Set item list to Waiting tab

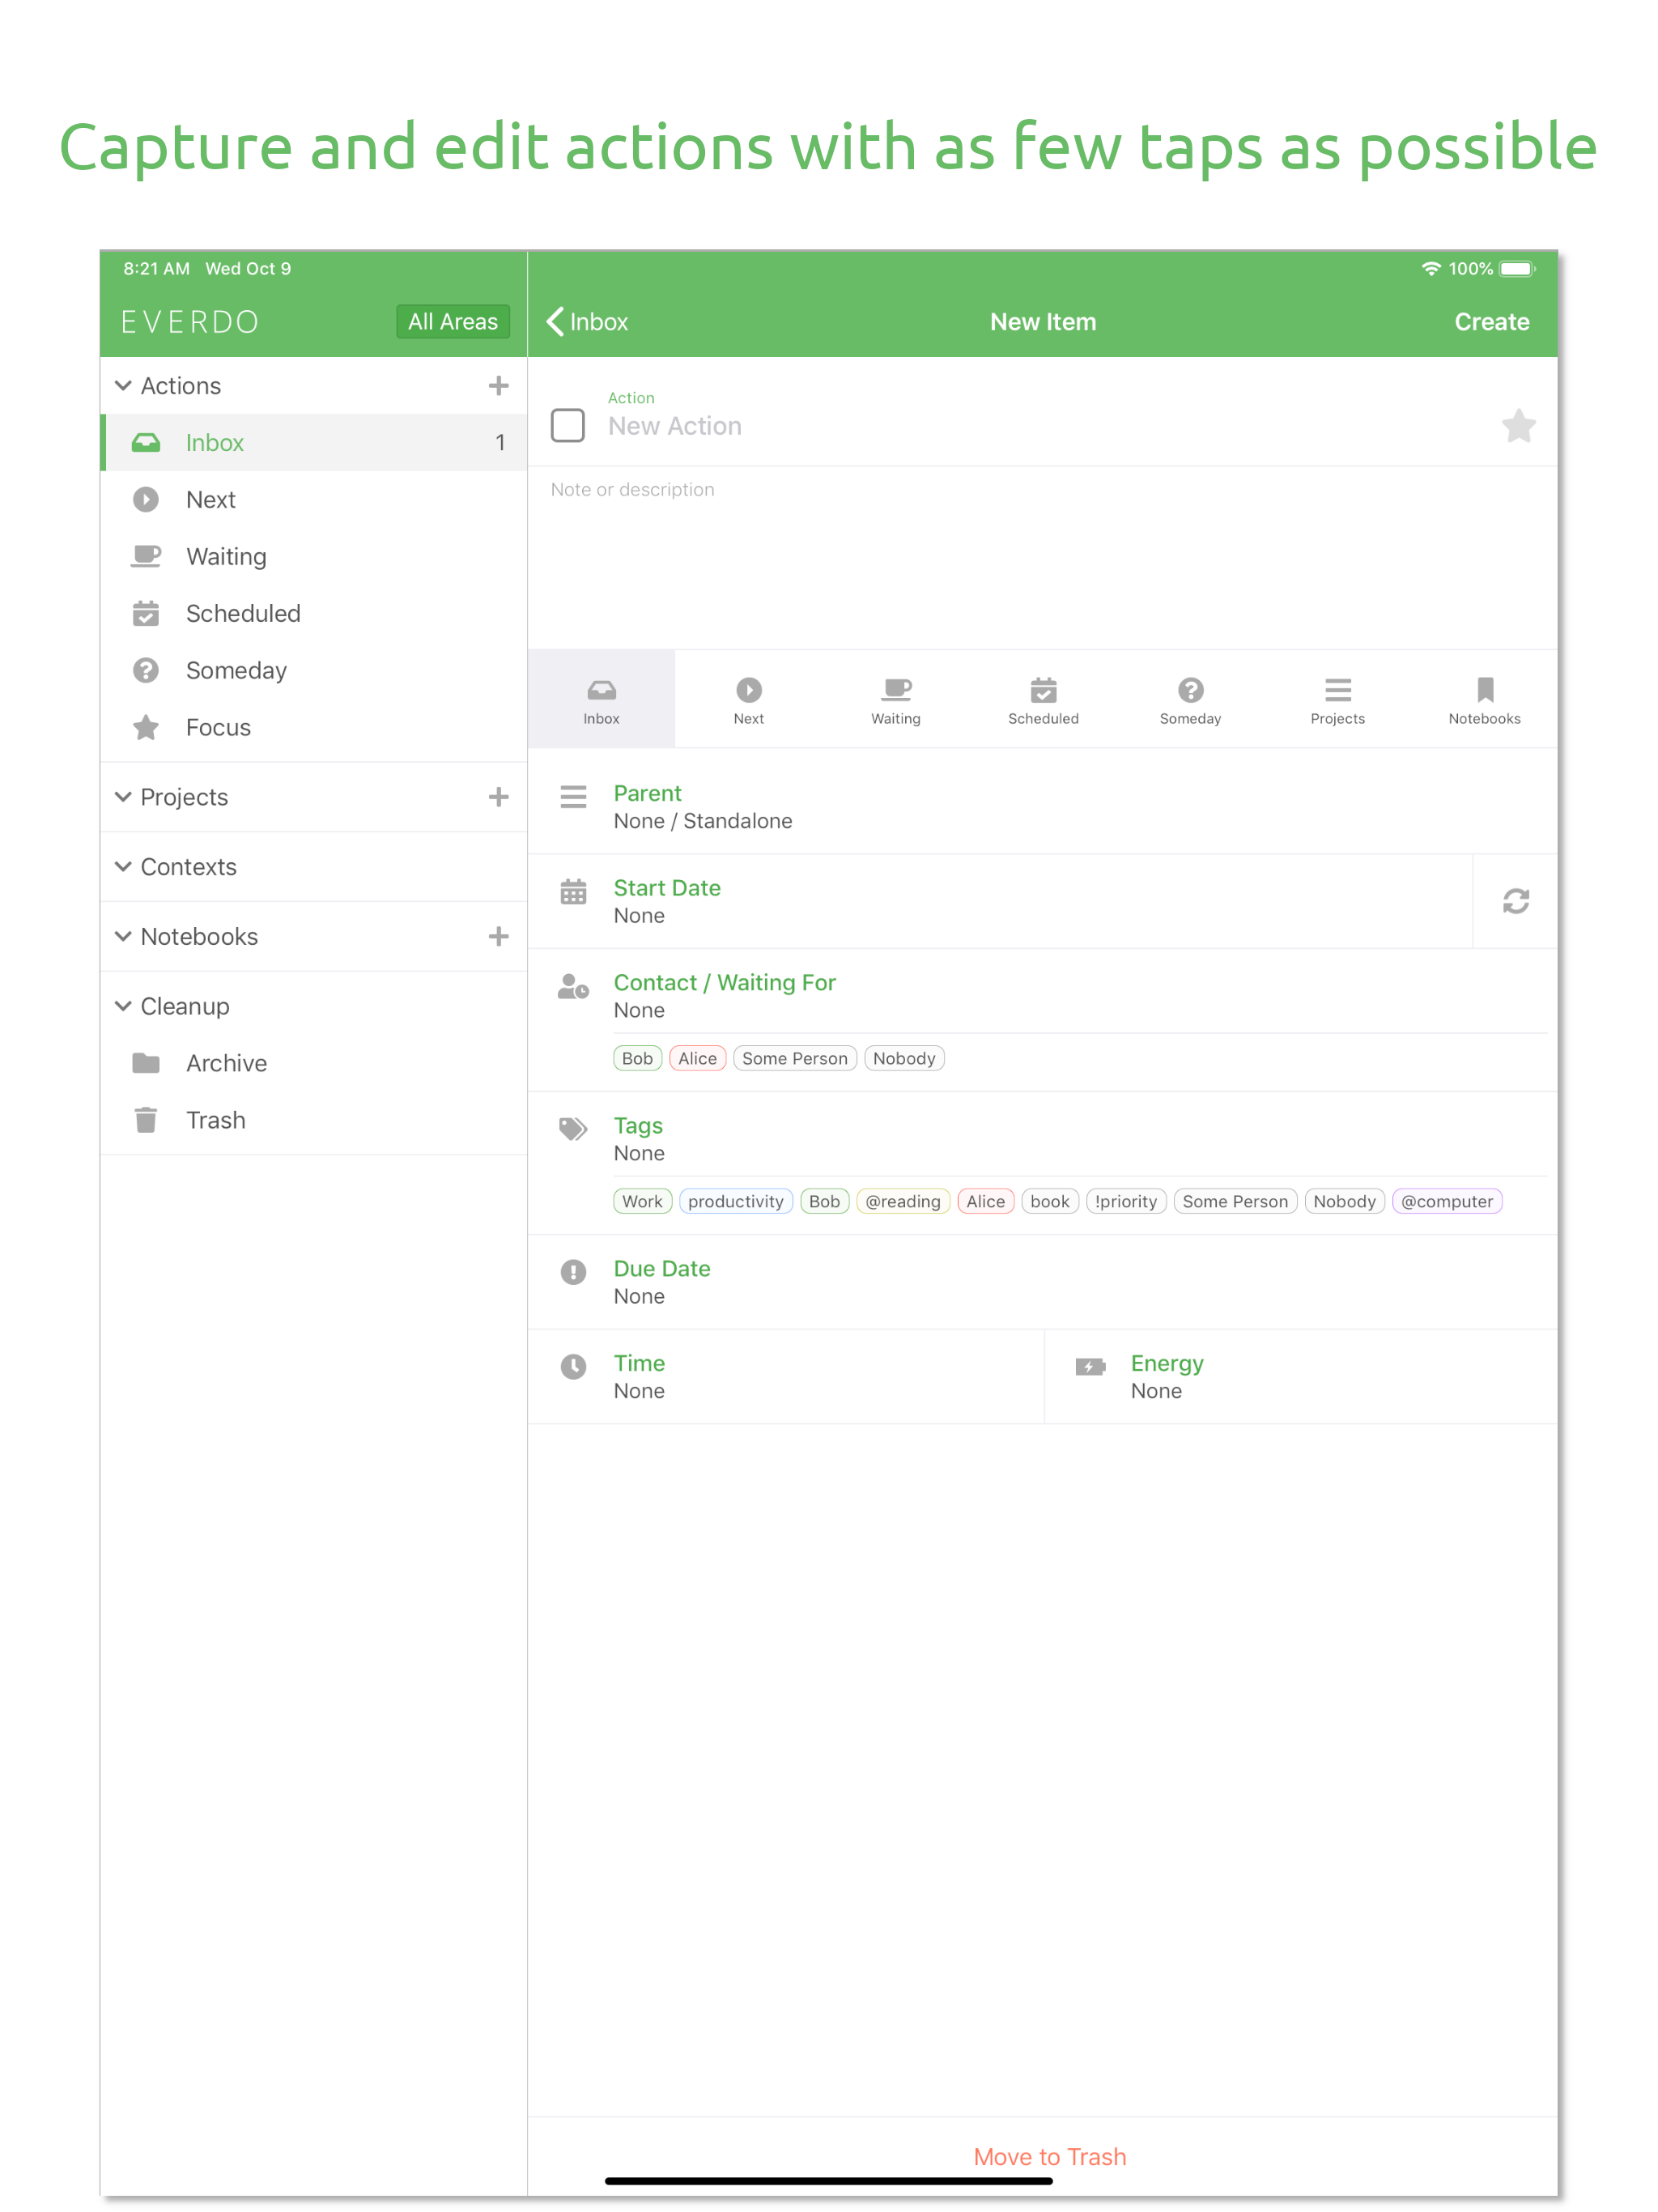896,699
